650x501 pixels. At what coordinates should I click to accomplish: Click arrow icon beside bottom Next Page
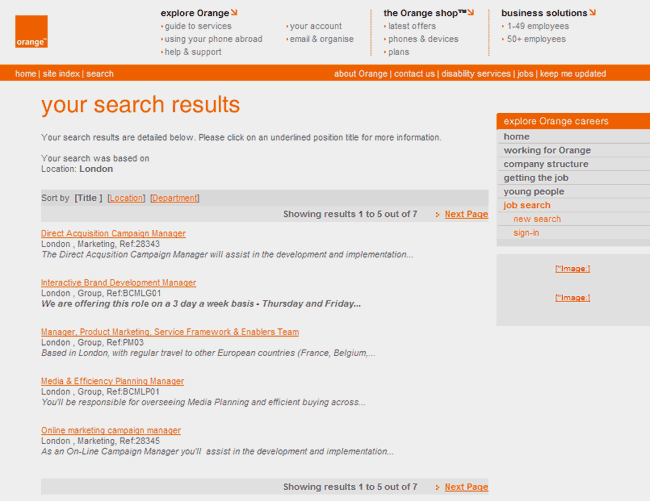(438, 487)
